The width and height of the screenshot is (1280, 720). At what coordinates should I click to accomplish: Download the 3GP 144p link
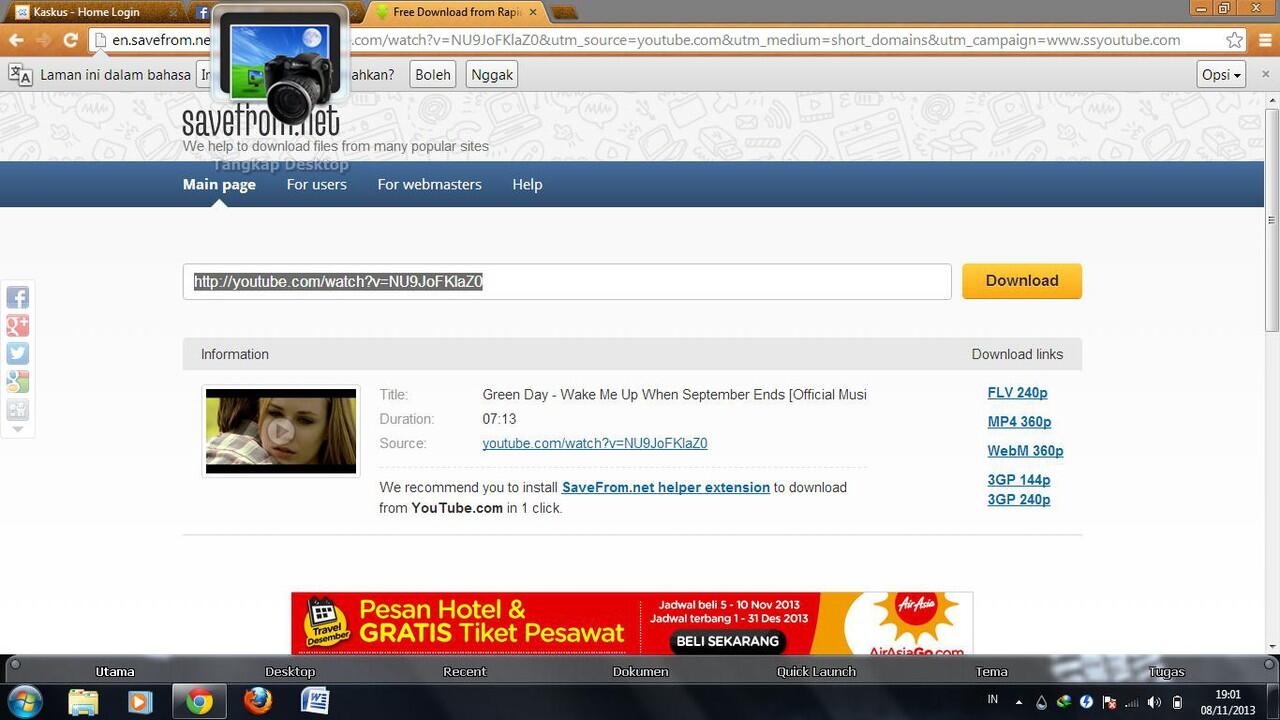point(1018,480)
